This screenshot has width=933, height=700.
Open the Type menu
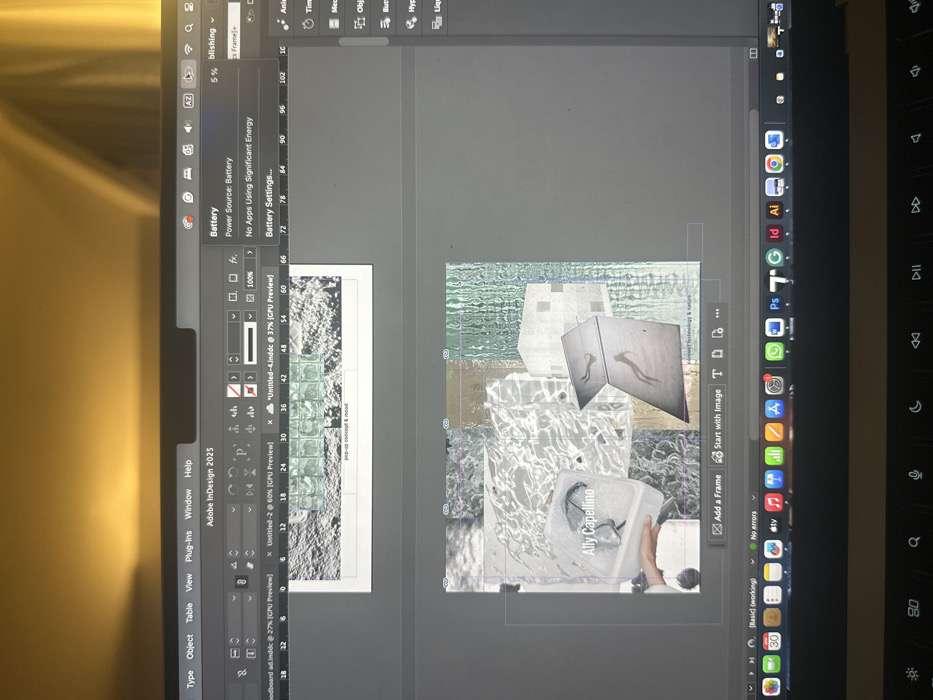coord(190,678)
